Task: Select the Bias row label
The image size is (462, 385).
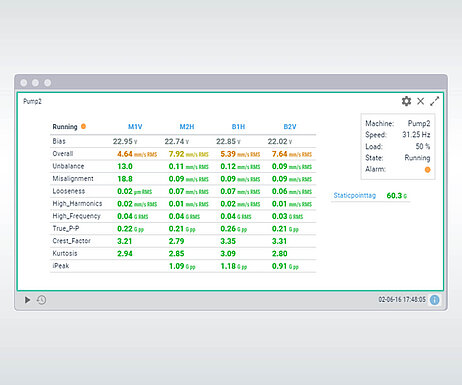Action: pos(59,141)
